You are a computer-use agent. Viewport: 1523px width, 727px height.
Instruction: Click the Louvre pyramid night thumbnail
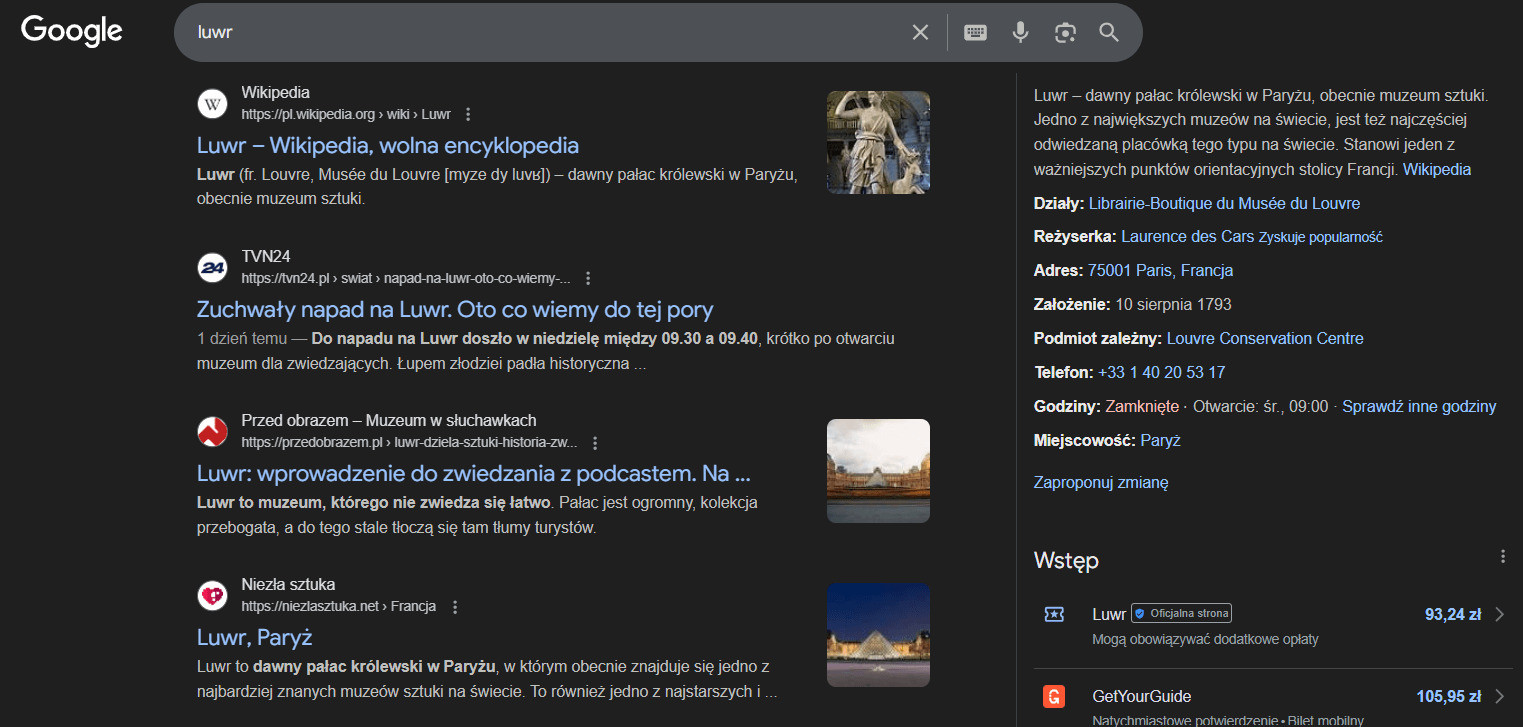(878, 635)
